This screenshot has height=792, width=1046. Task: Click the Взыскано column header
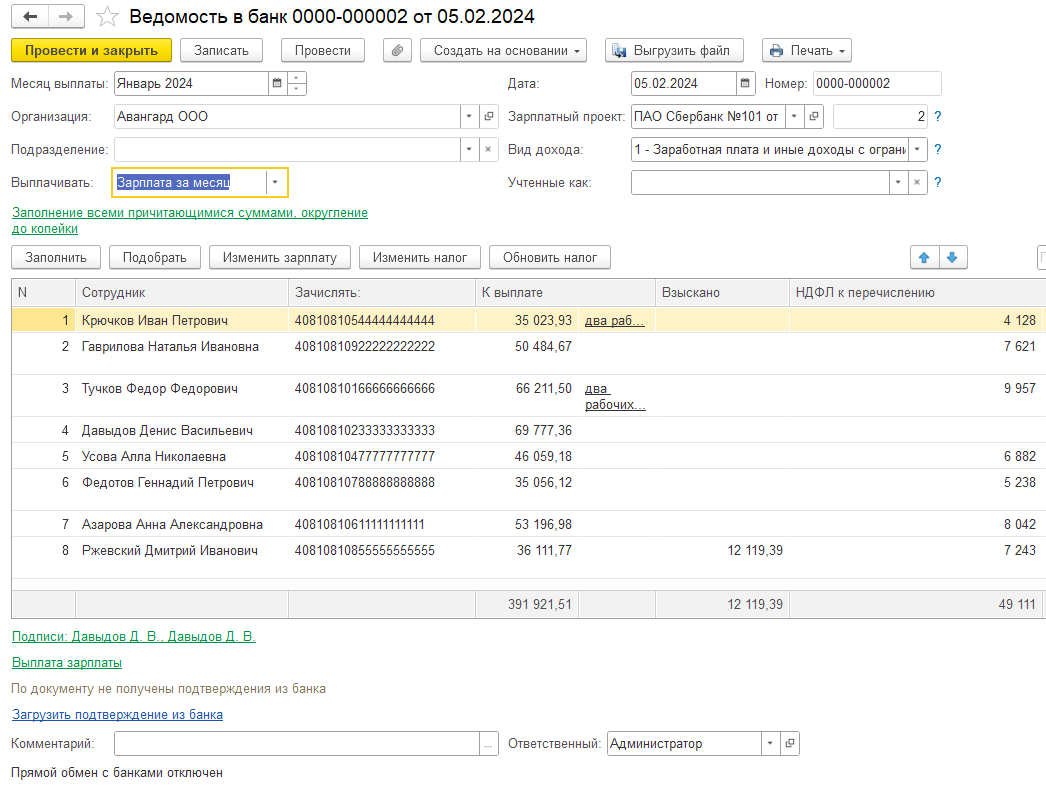pyautogui.click(x=722, y=293)
